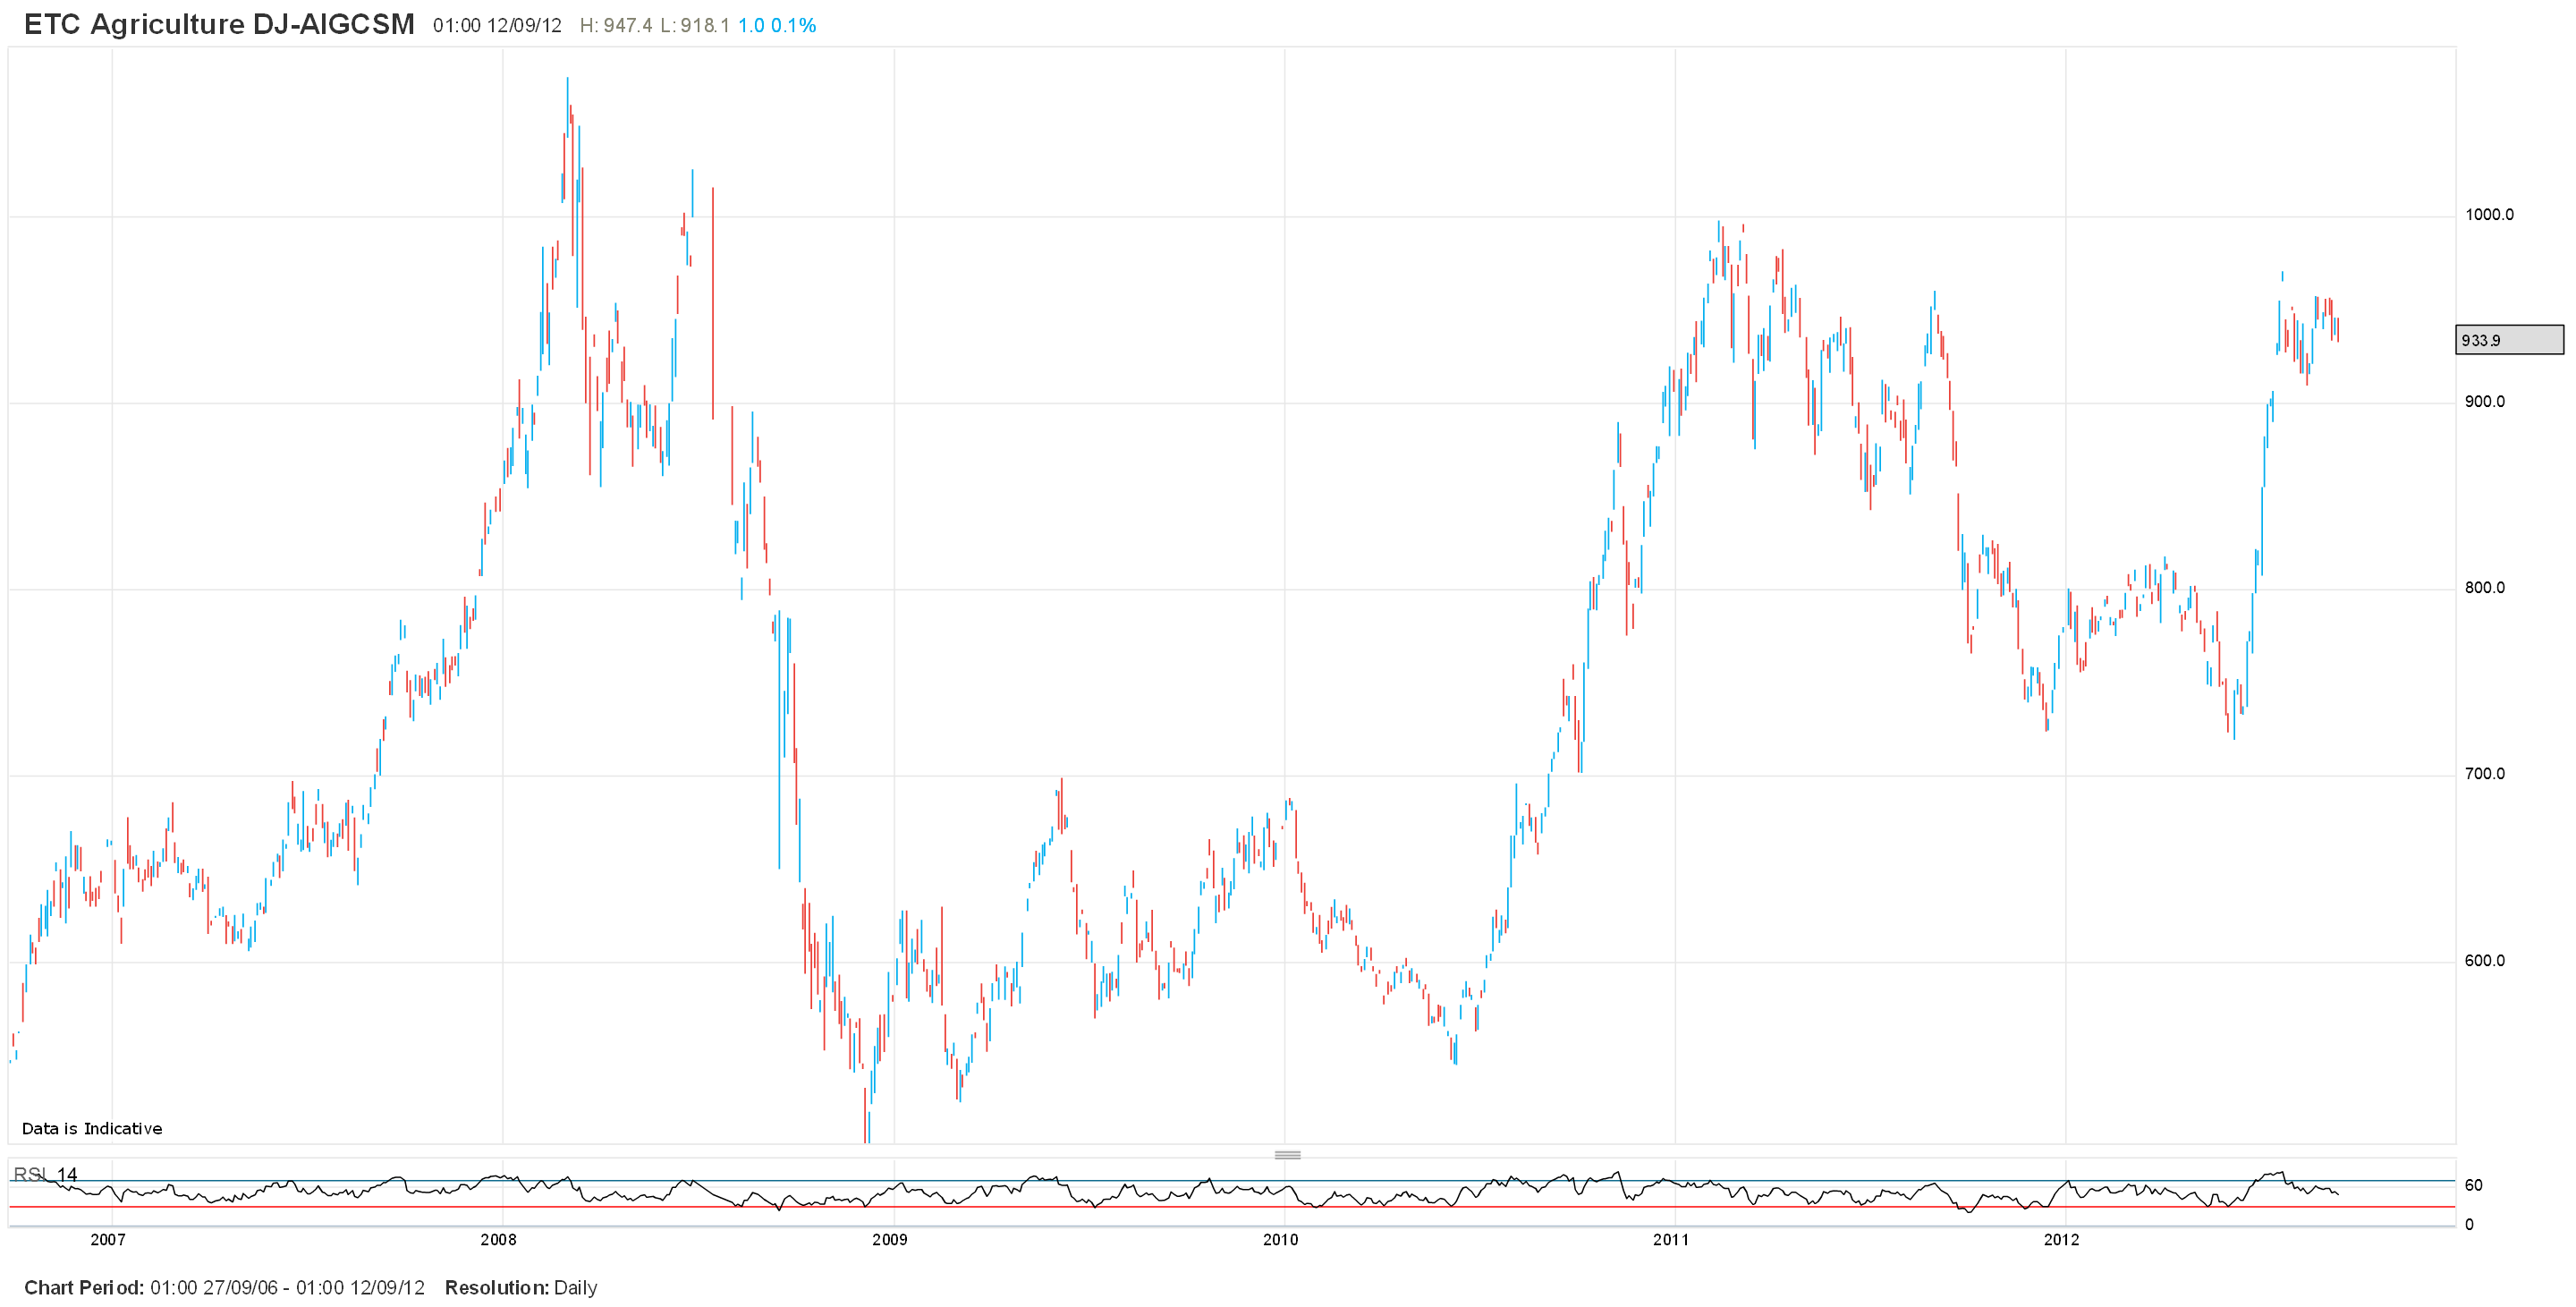
Task: Select the 2008 label on time axis
Action: click(498, 1240)
